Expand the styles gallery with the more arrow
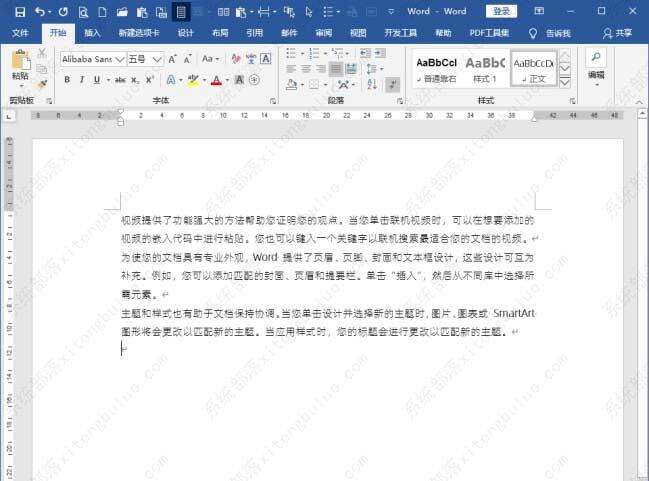This screenshot has height=481, width=649. coord(565,82)
